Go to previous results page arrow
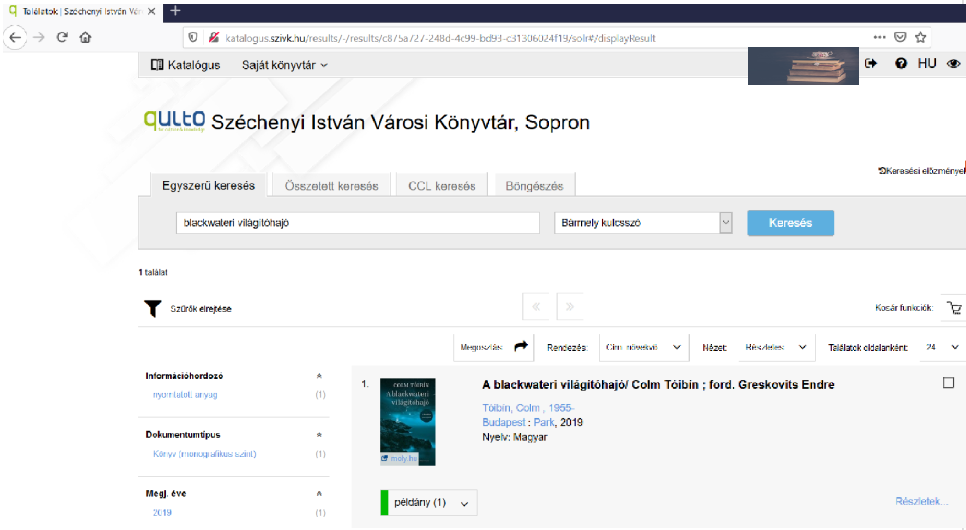 tap(536, 308)
